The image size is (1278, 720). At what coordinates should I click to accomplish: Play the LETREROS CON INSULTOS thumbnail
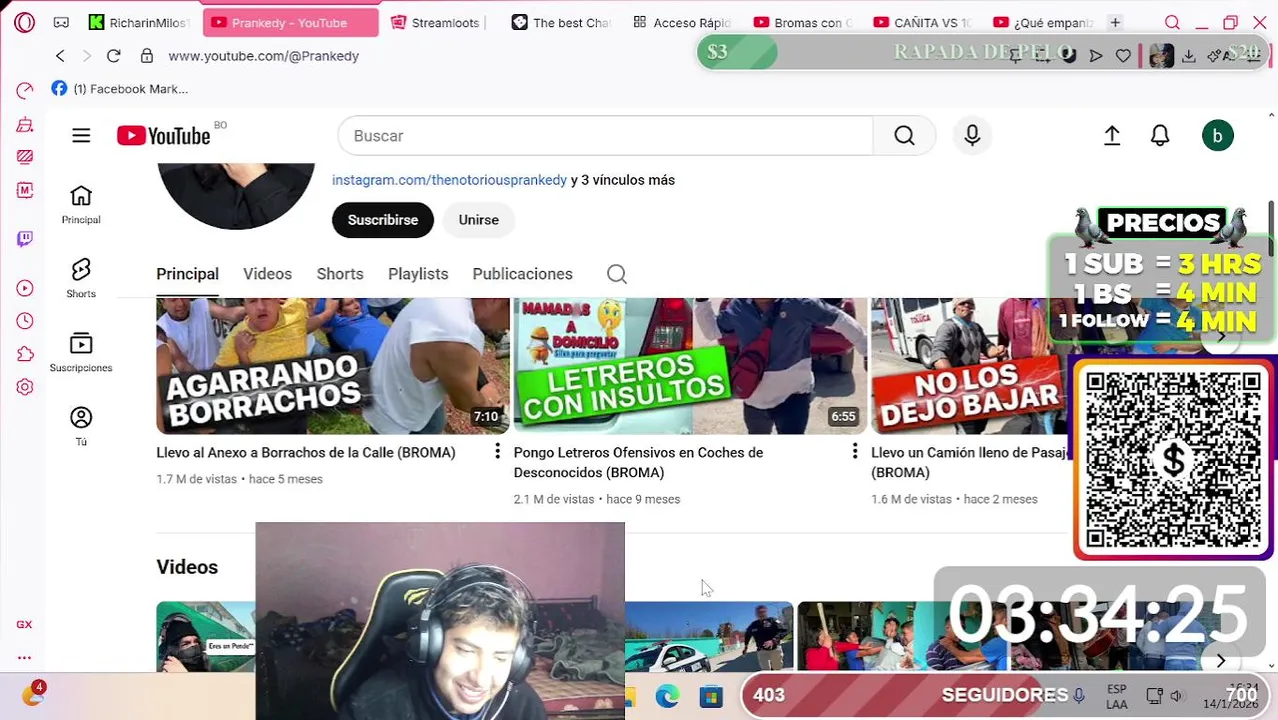coord(690,366)
